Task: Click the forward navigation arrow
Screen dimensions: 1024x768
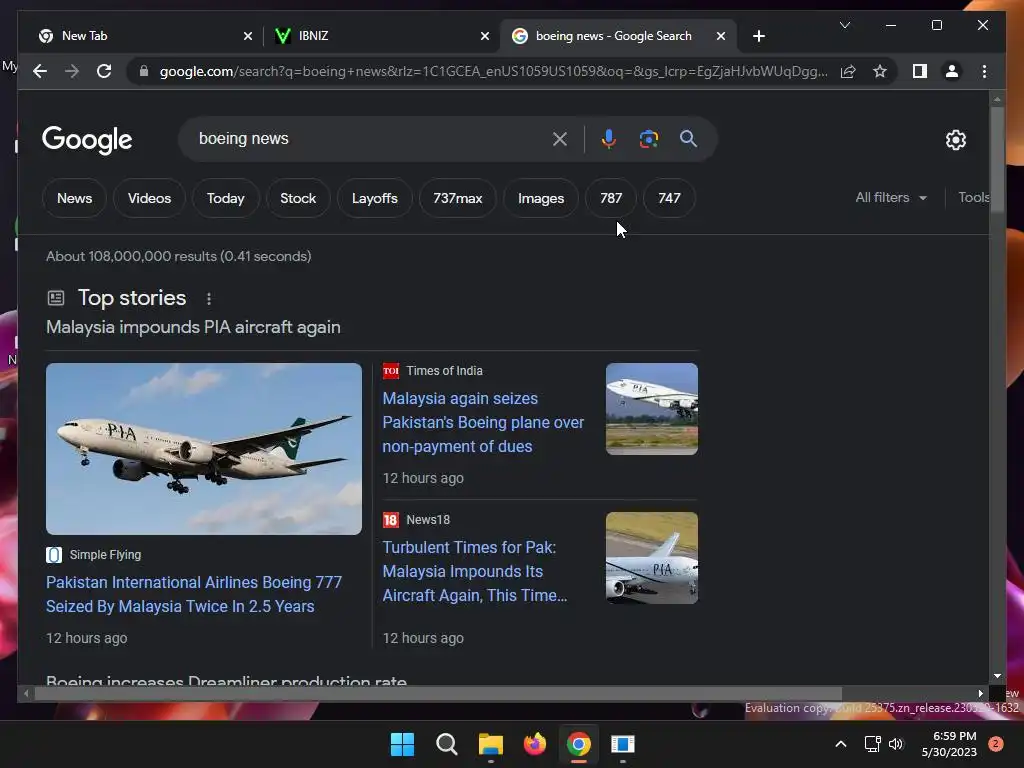Action: click(x=72, y=71)
